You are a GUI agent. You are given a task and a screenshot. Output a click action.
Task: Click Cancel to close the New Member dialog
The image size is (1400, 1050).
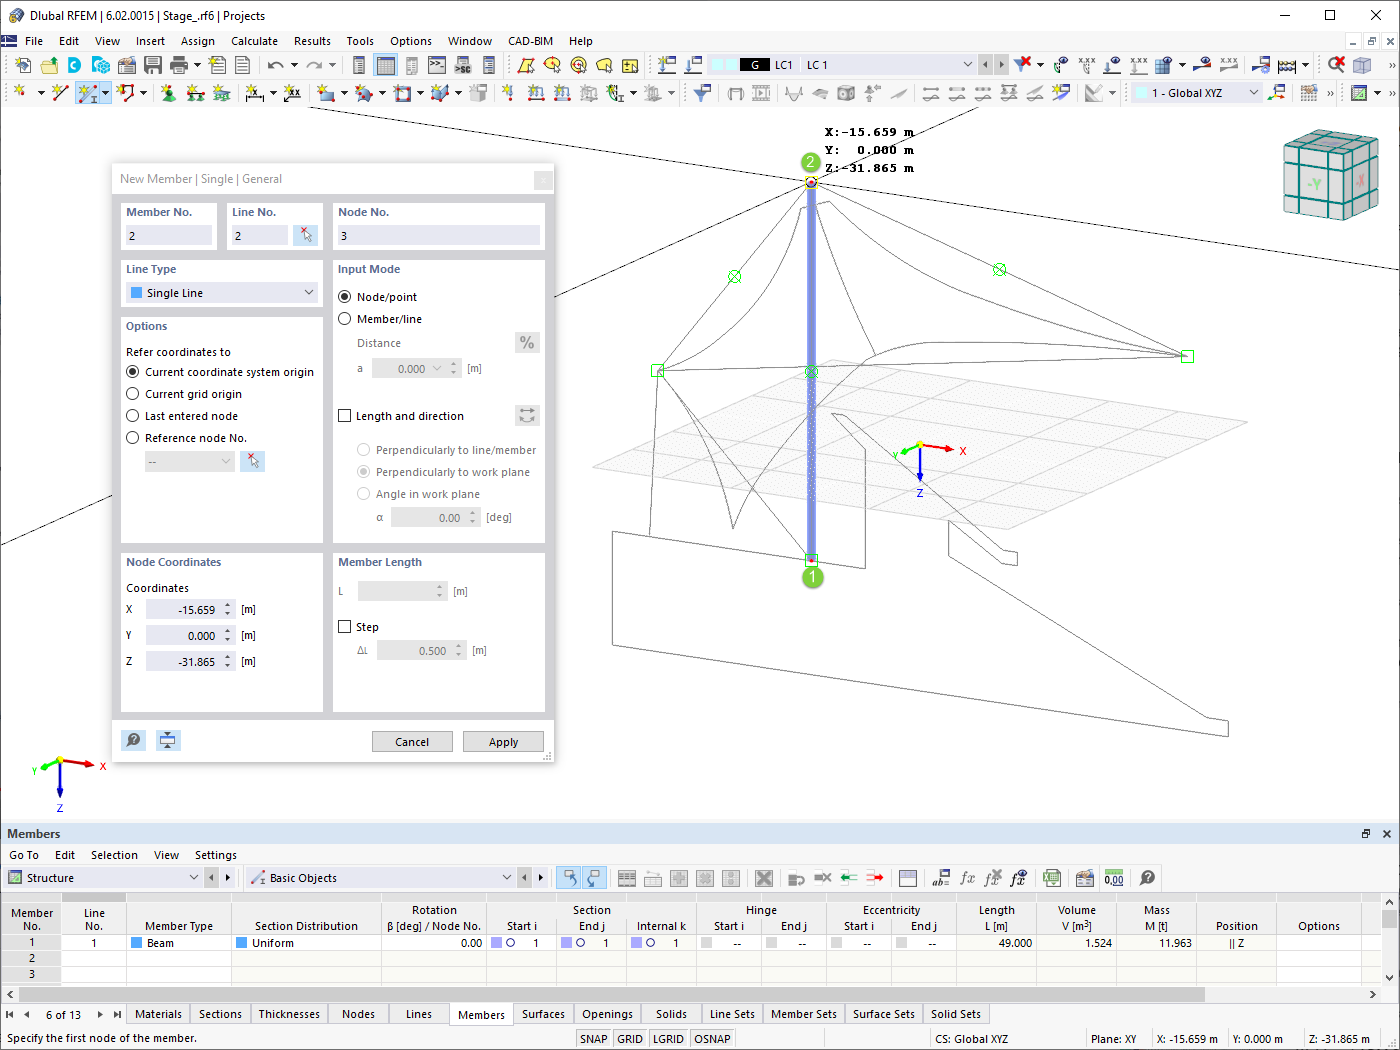pyautogui.click(x=412, y=741)
